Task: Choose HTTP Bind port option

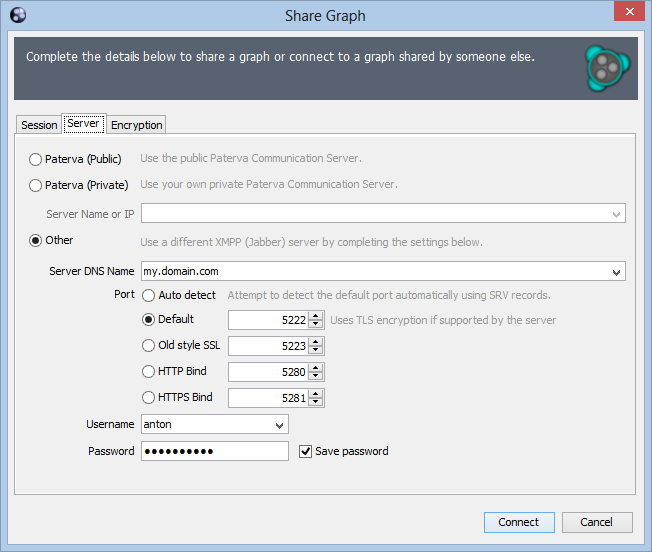Action: click(174, 371)
